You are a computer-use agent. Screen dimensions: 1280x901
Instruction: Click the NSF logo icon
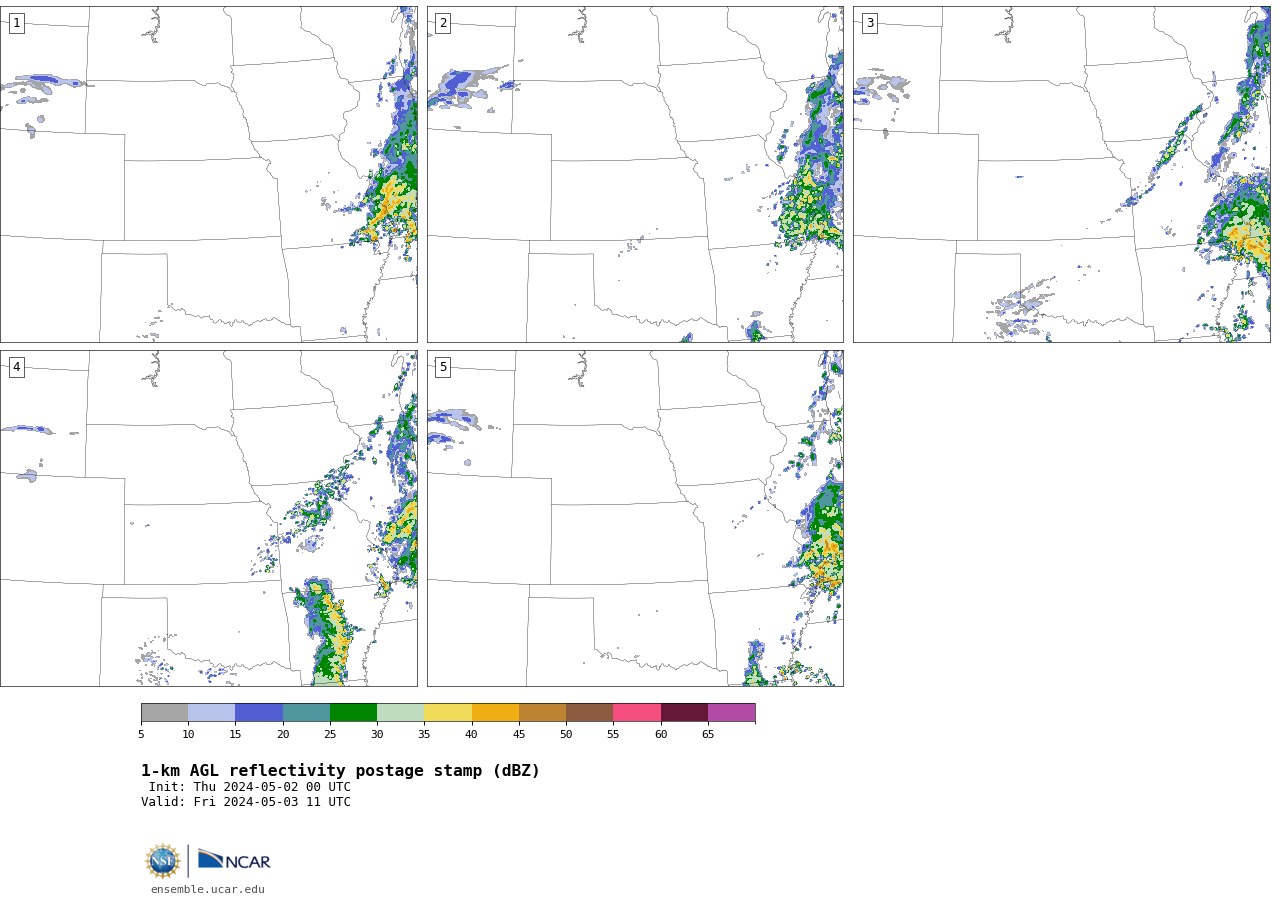click(x=163, y=861)
